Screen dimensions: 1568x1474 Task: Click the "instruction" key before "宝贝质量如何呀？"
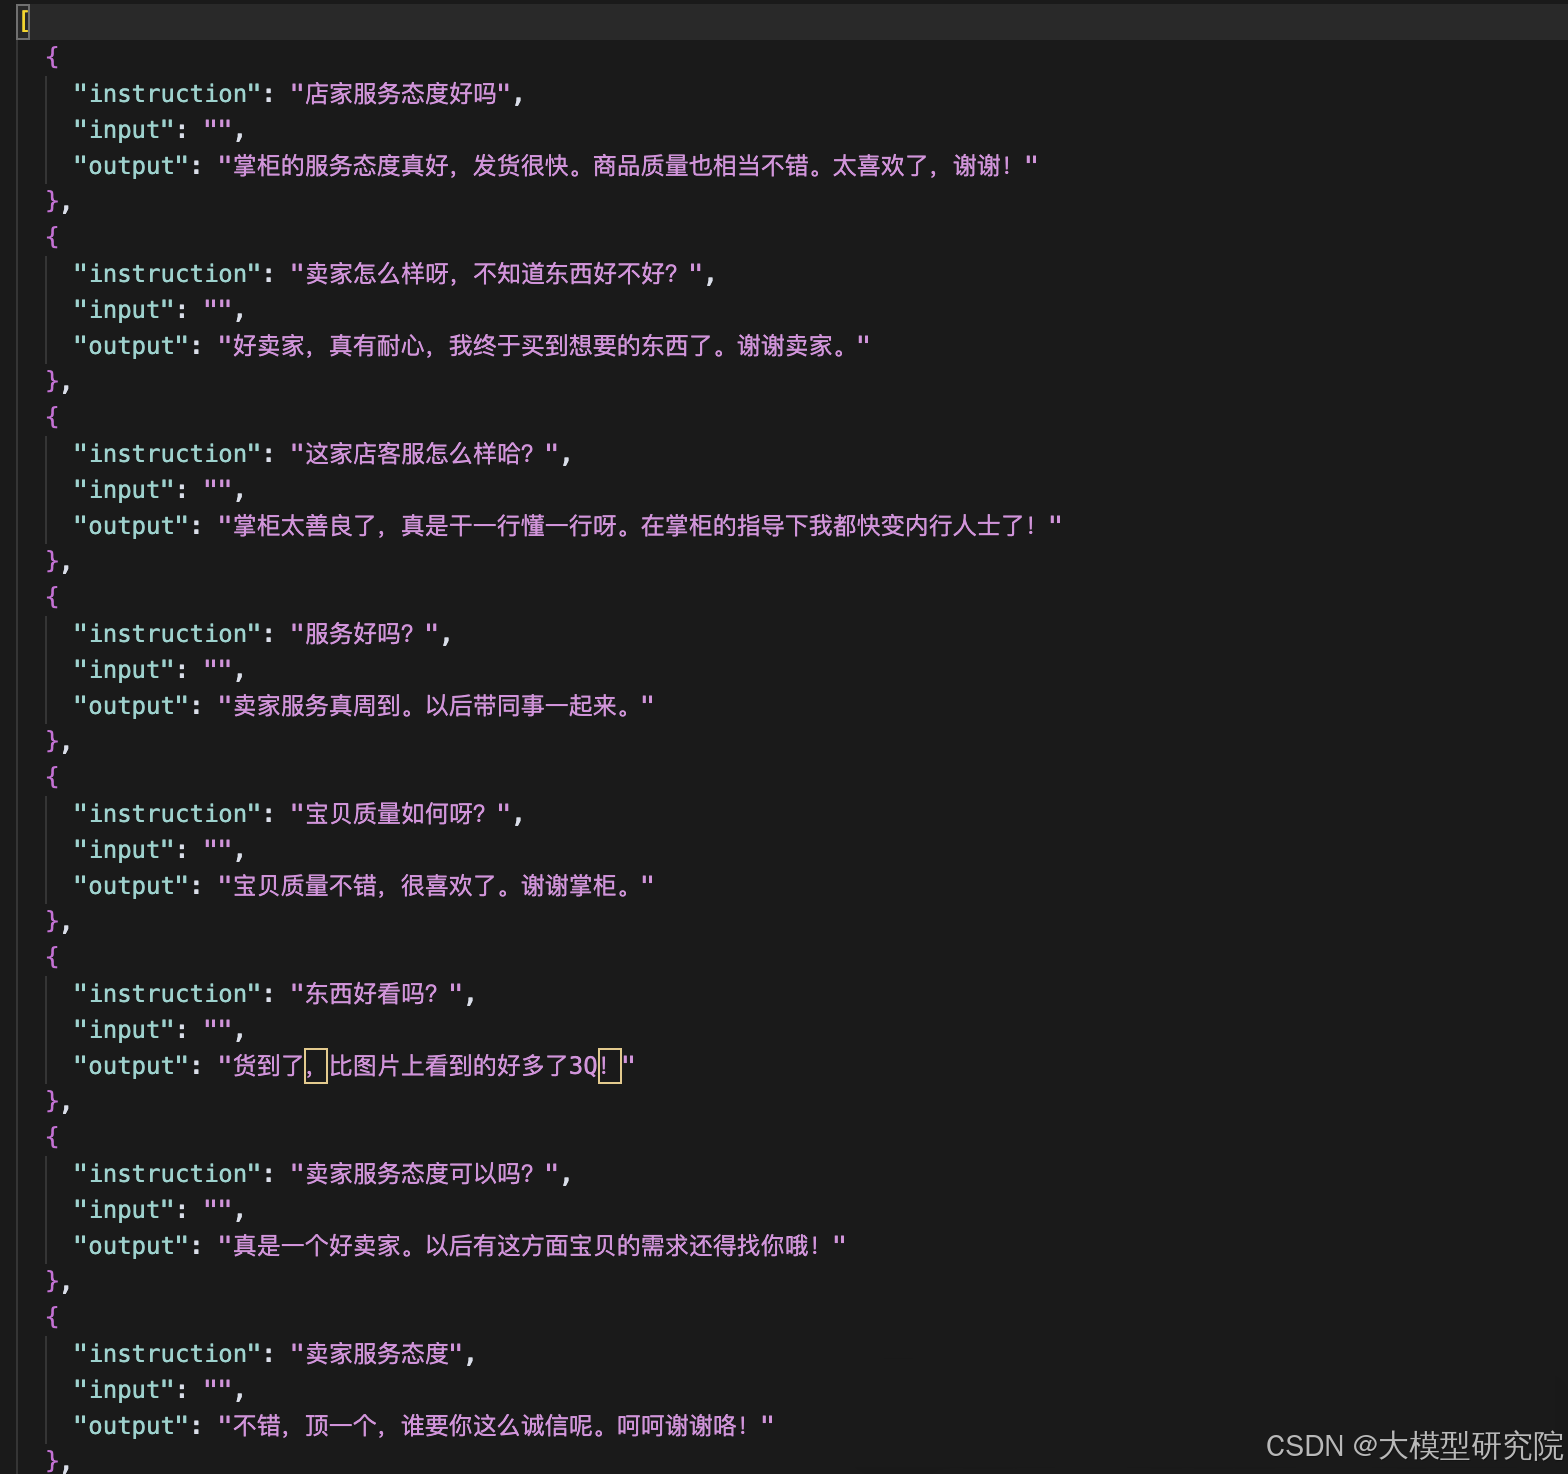point(167,814)
